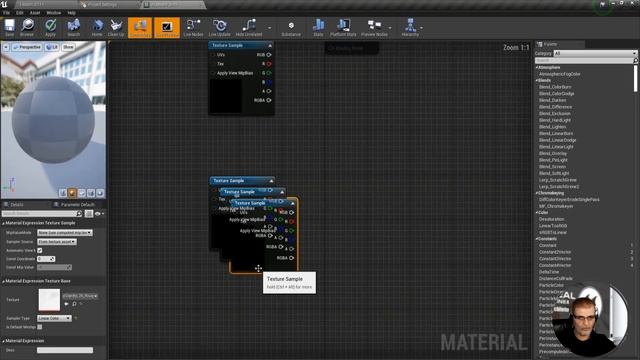Select Blend_Overlay in the palette
This screenshot has height=360, width=640.
(553, 153)
